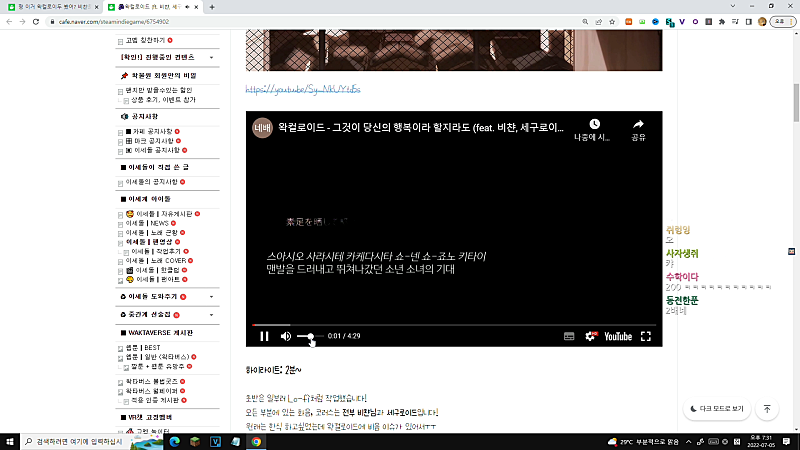The width and height of the screenshot is (800, 450).
Task: Click the video Share arrow icon
Action: tap(638, 124)
